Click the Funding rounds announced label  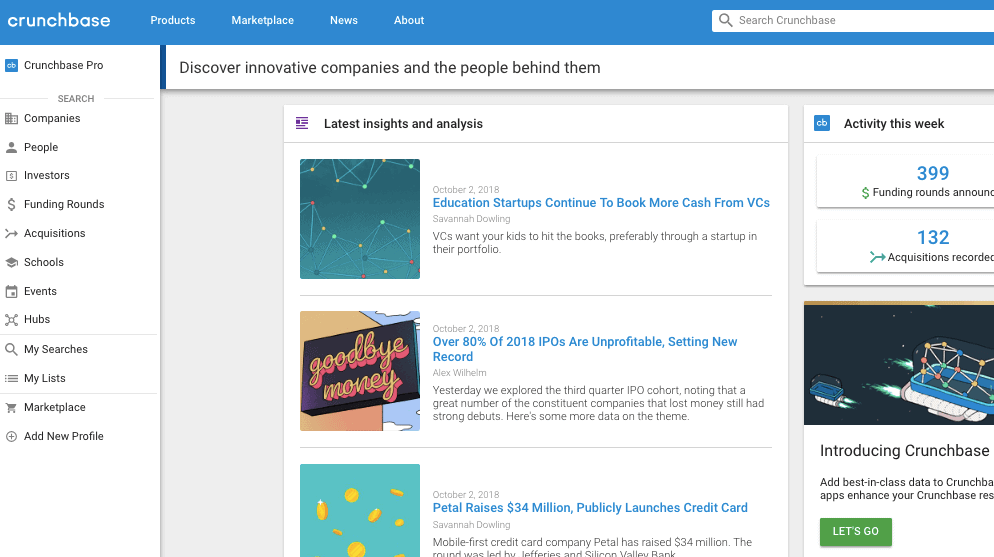click(933, 192)
